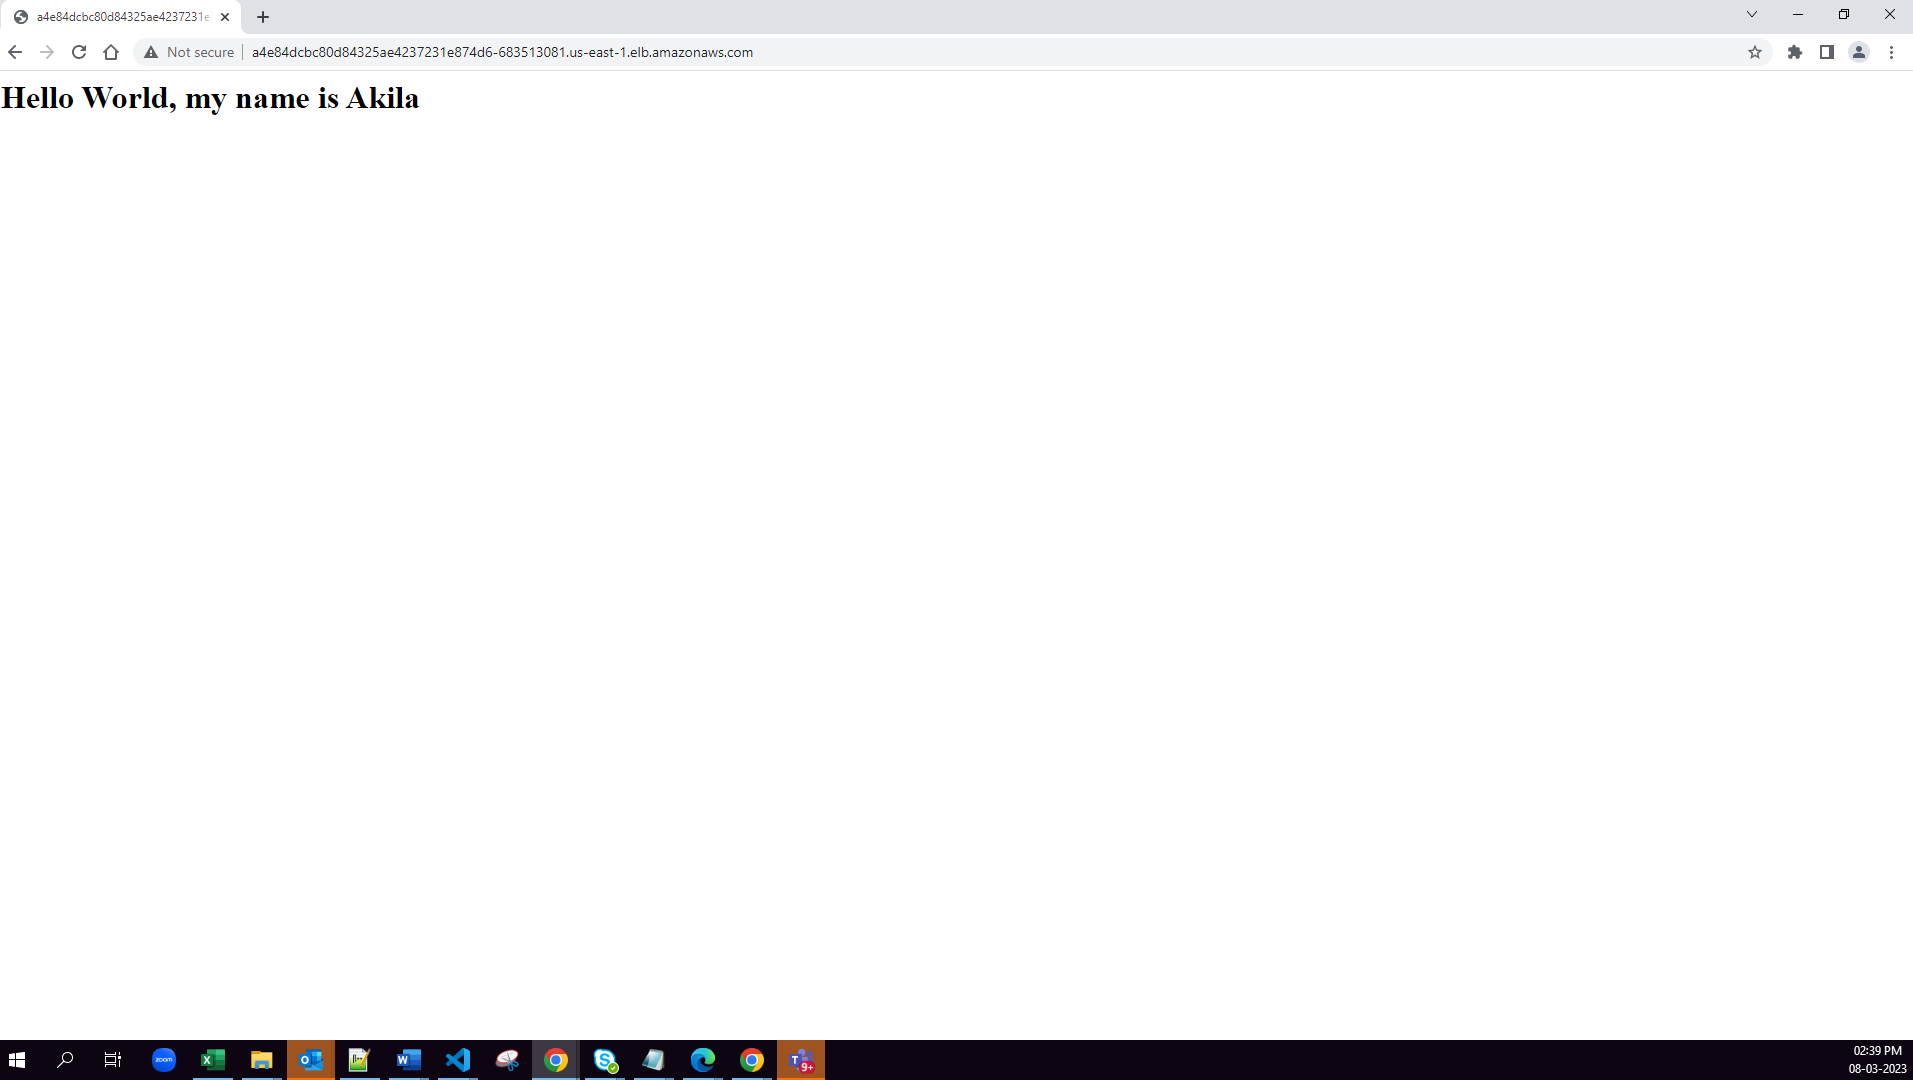Open the taskbar clock and date
This screenshot has width=1913, height=1080.
coord(1877,1060)
